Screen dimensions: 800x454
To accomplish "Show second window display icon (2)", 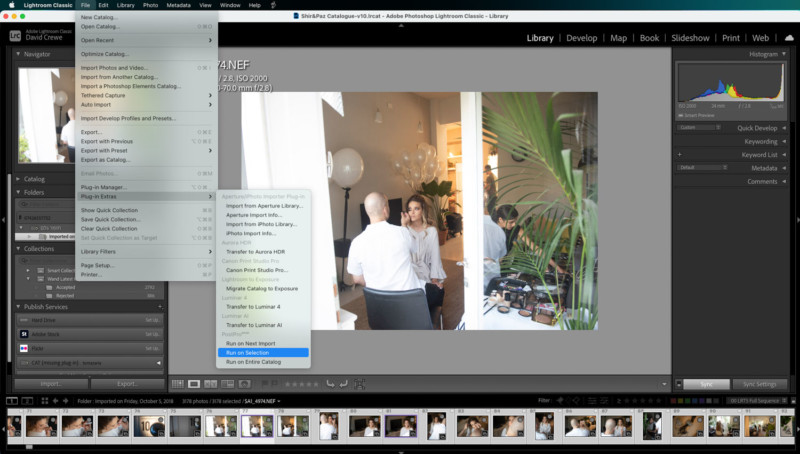I will pos(28,401).
